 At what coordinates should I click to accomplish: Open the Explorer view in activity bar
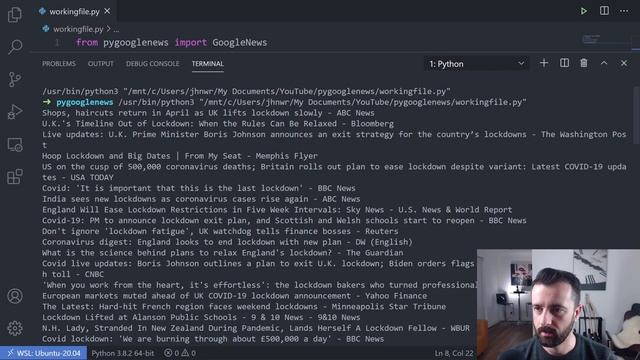point(15,15)
